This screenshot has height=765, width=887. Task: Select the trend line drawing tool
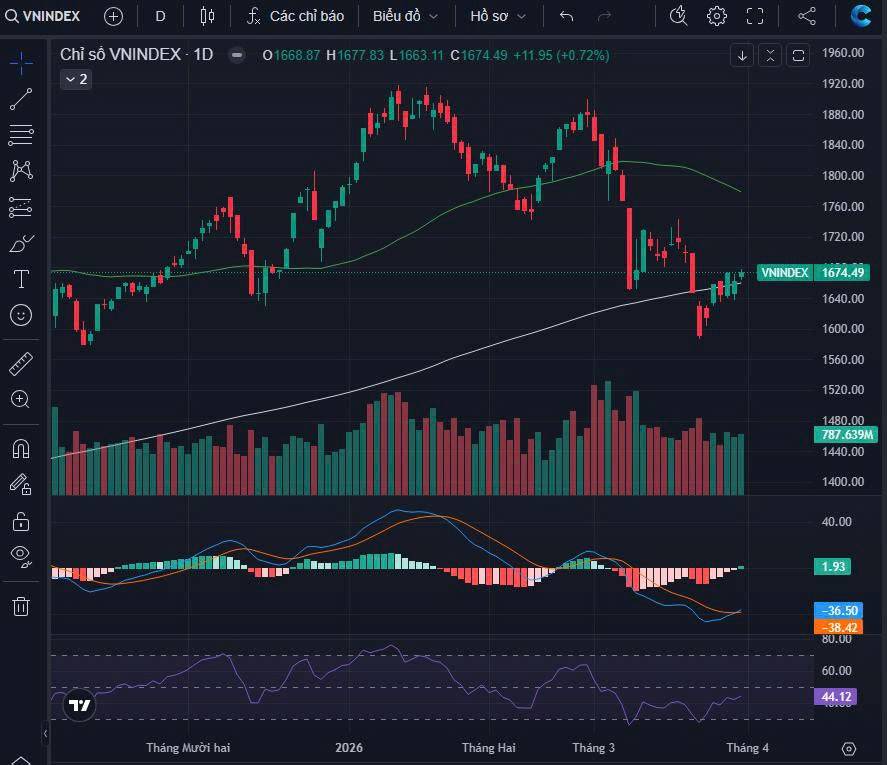(x=21, y=99)
